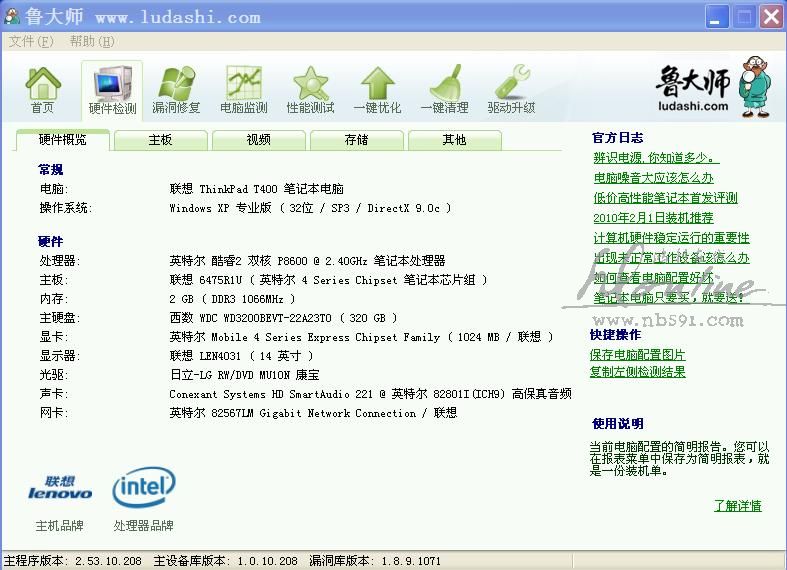Click the 快捷操作 heading

click(x=615, y=335)
